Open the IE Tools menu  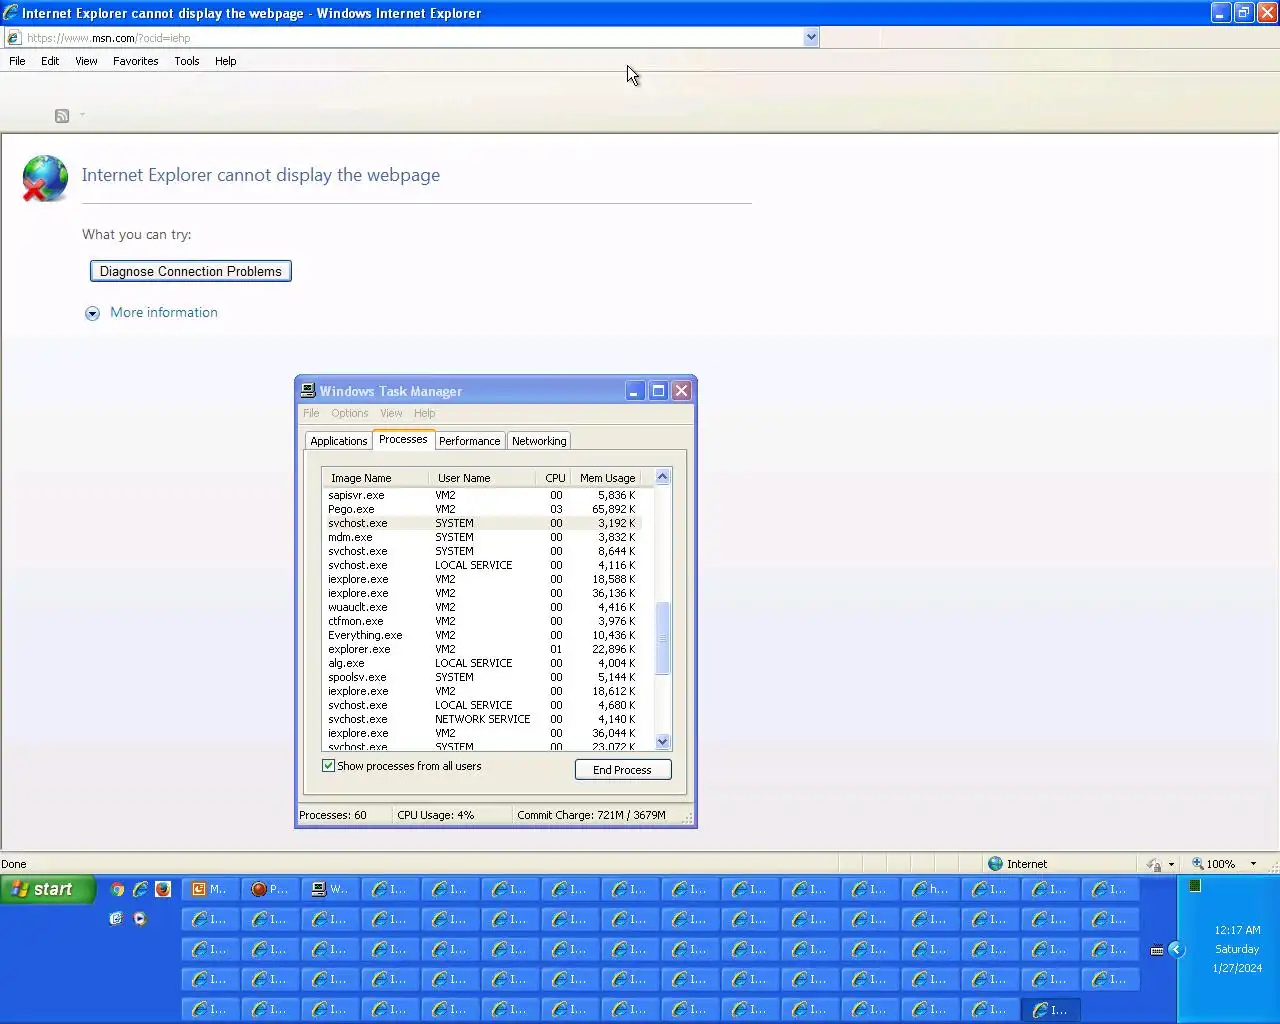(x=187, y=61)
